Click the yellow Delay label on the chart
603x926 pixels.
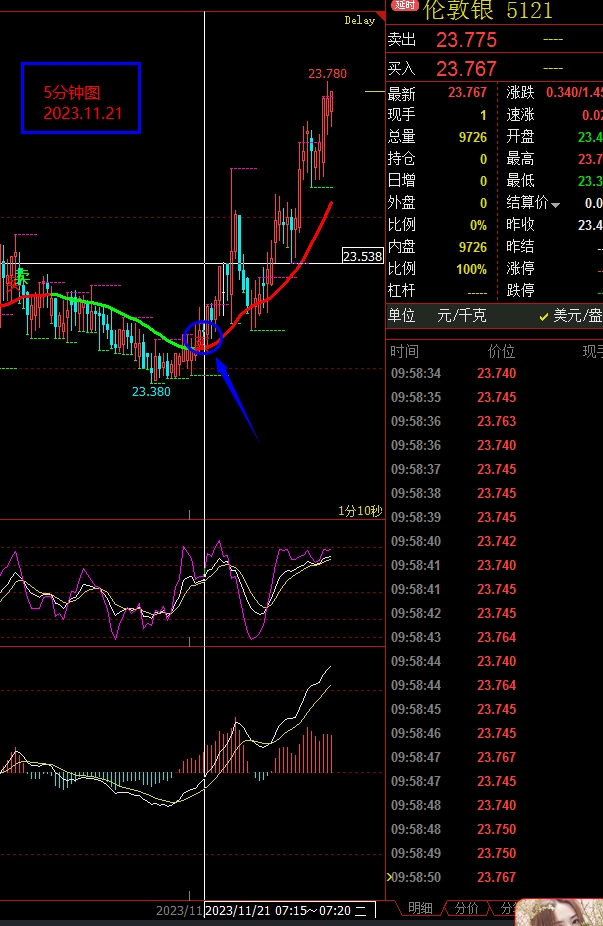tap(360, 21)
